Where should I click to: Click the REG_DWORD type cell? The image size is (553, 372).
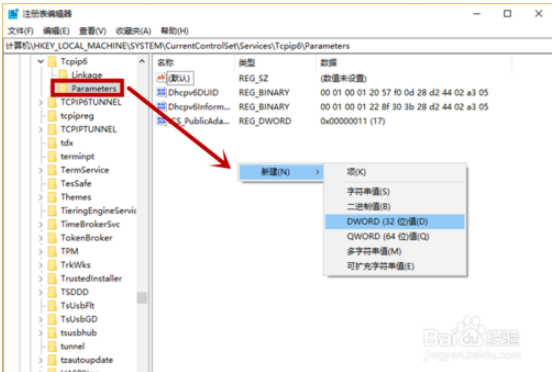click(x=265, y=121)
